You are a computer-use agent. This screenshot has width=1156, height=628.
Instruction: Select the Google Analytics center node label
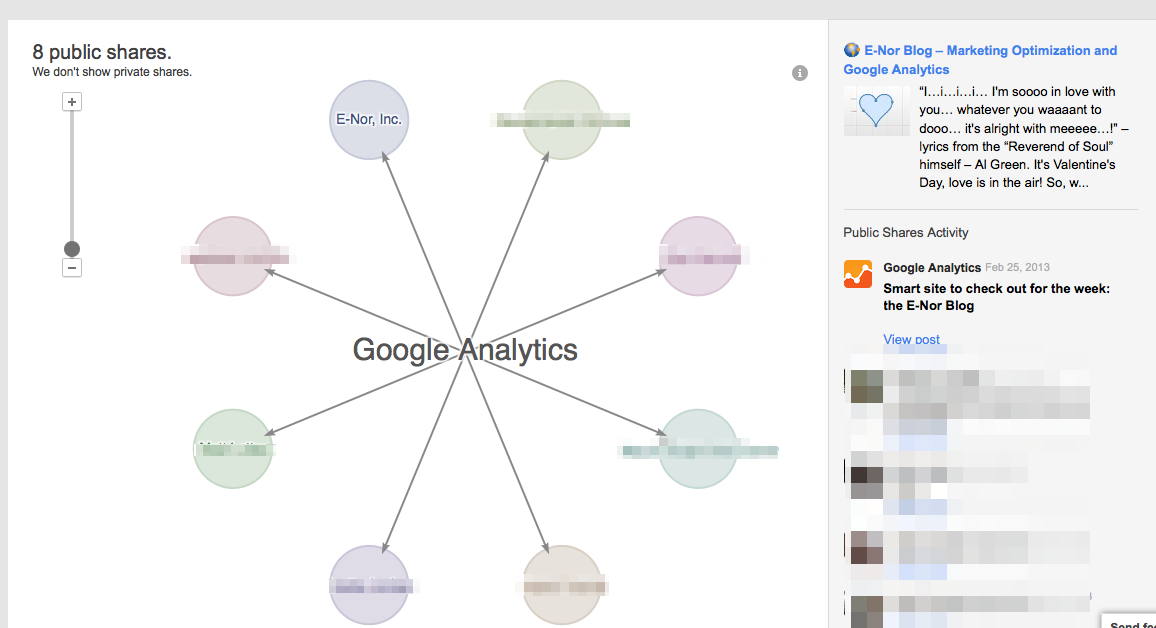pyautogui.click(x=465, y=349)
